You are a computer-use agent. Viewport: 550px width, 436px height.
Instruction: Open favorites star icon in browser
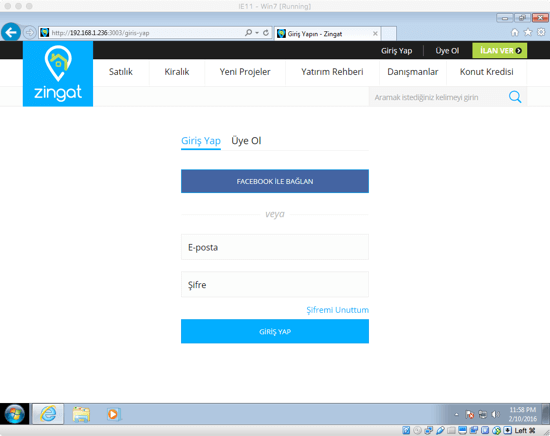point(528,32)
